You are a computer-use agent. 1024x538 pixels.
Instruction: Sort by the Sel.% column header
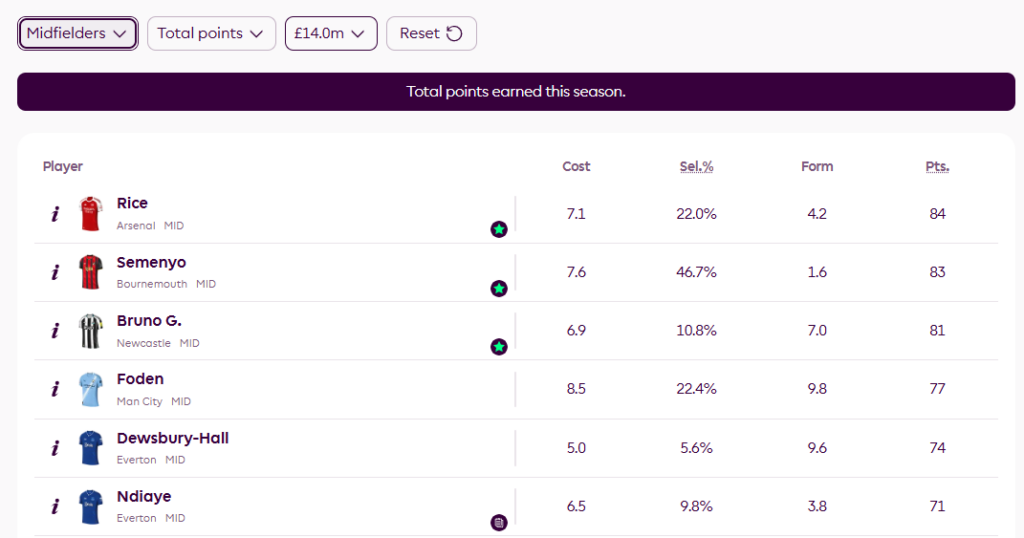pyautogui.click(x=696, y=167)
